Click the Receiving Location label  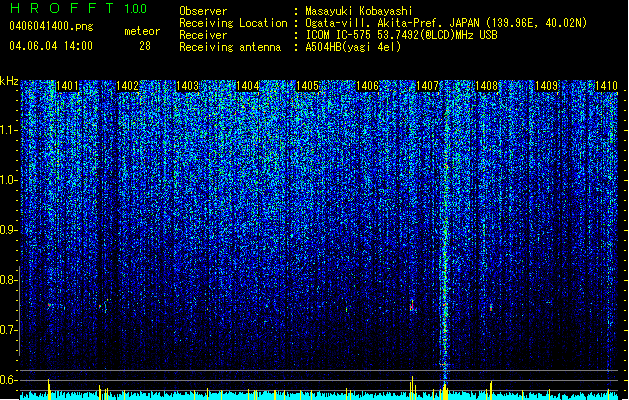(233, 23)
